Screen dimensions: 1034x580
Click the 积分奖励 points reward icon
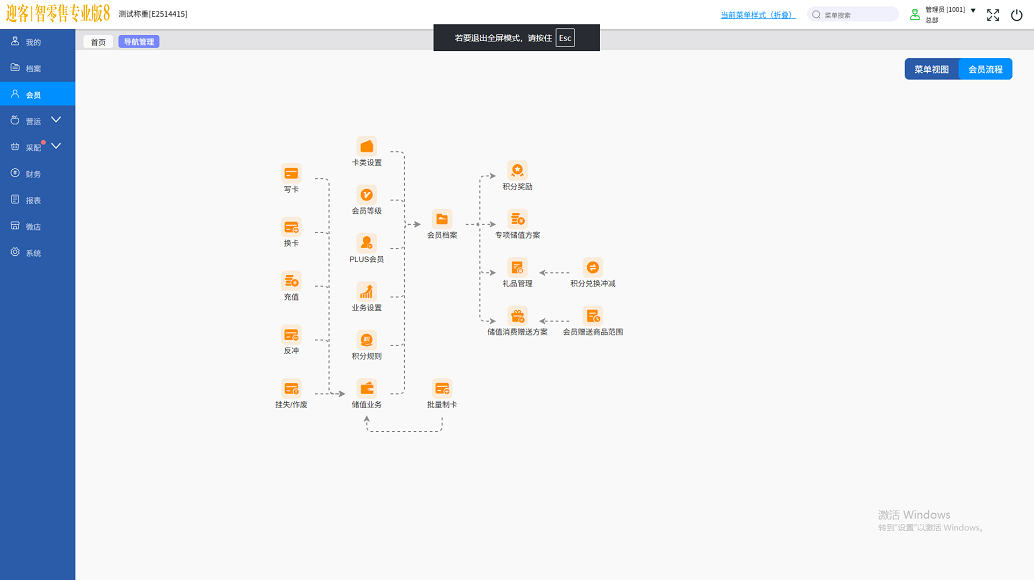point(517,171)
